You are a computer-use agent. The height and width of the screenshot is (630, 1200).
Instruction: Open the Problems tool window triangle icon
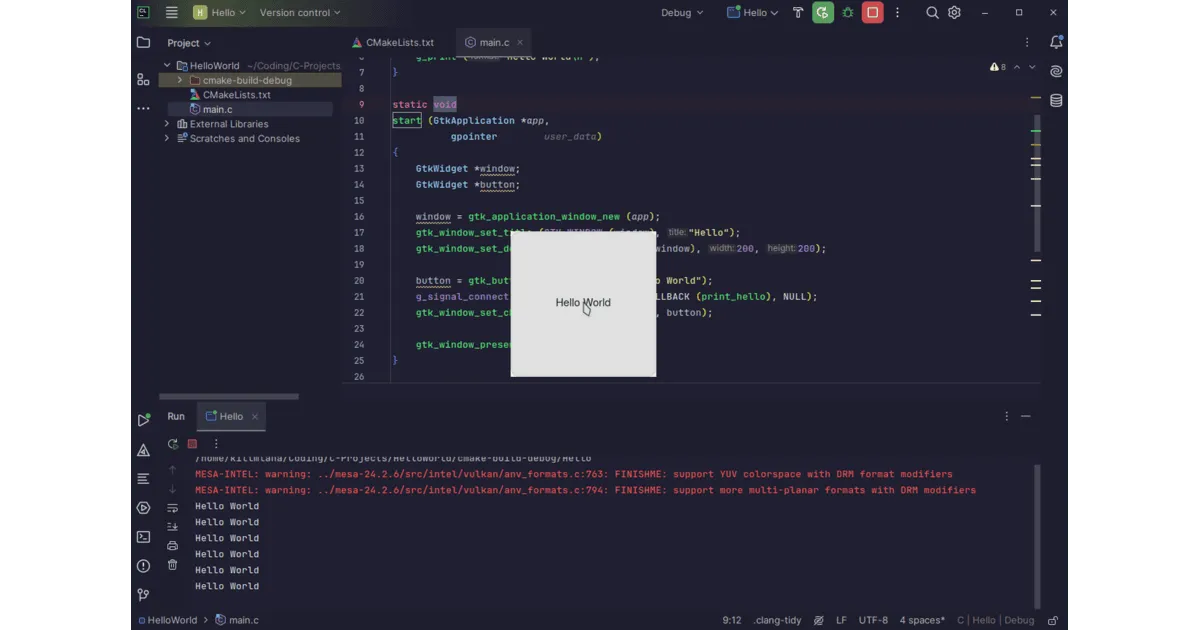pos(143,450)
